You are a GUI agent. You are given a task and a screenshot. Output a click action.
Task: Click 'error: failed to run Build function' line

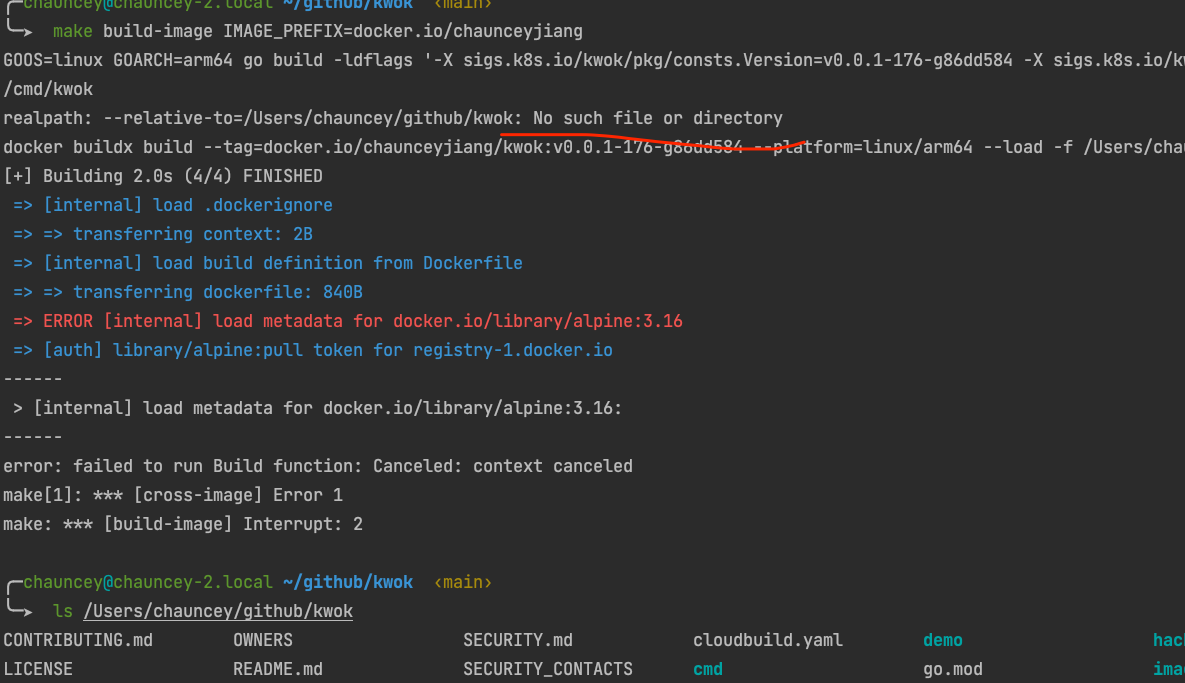click(x=318, y=466)
